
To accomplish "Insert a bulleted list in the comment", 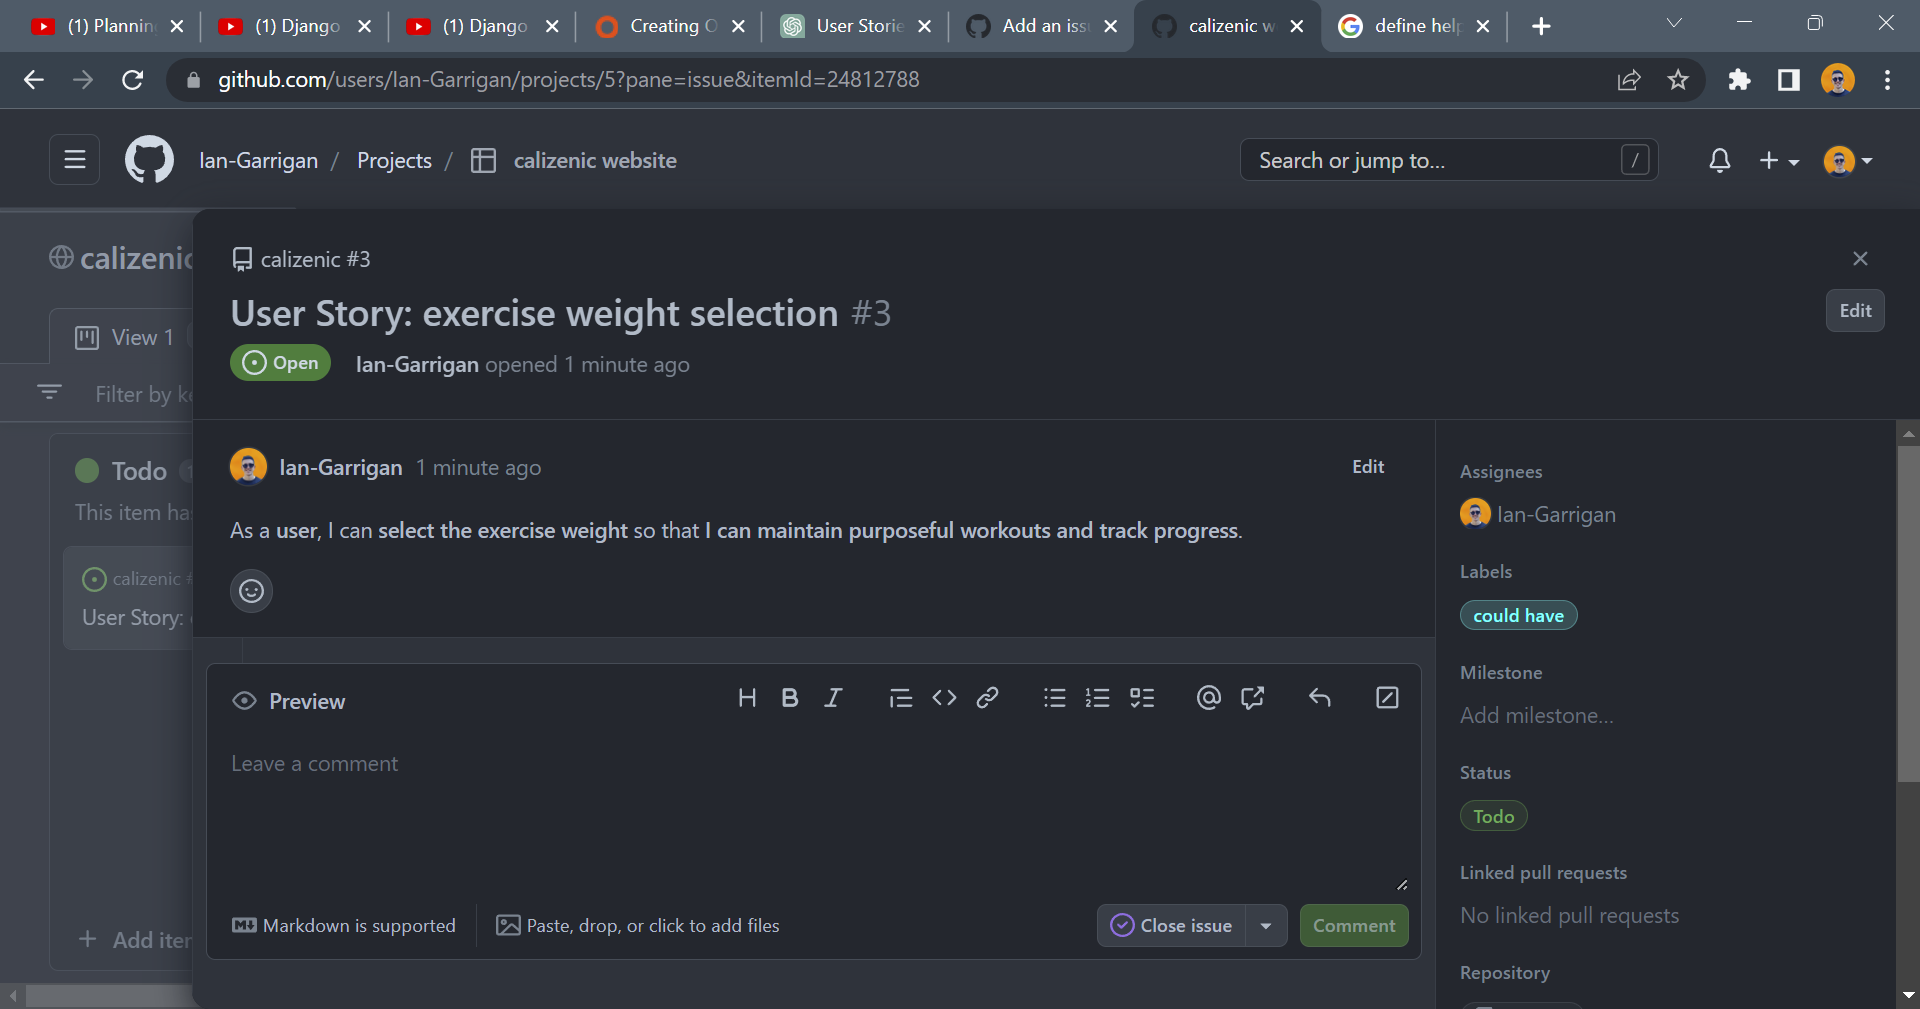I will 1054,698.
